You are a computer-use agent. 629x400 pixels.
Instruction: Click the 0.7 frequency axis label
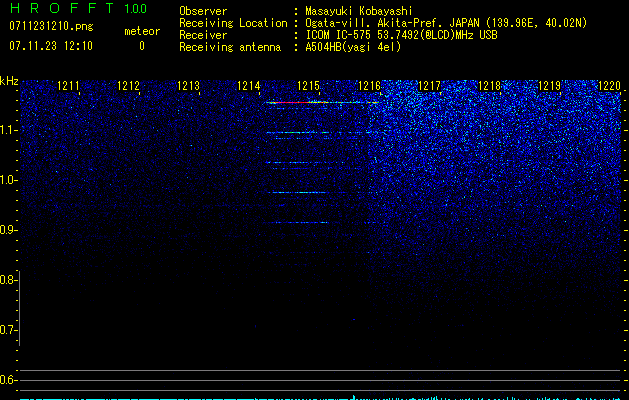click(8, 330)
